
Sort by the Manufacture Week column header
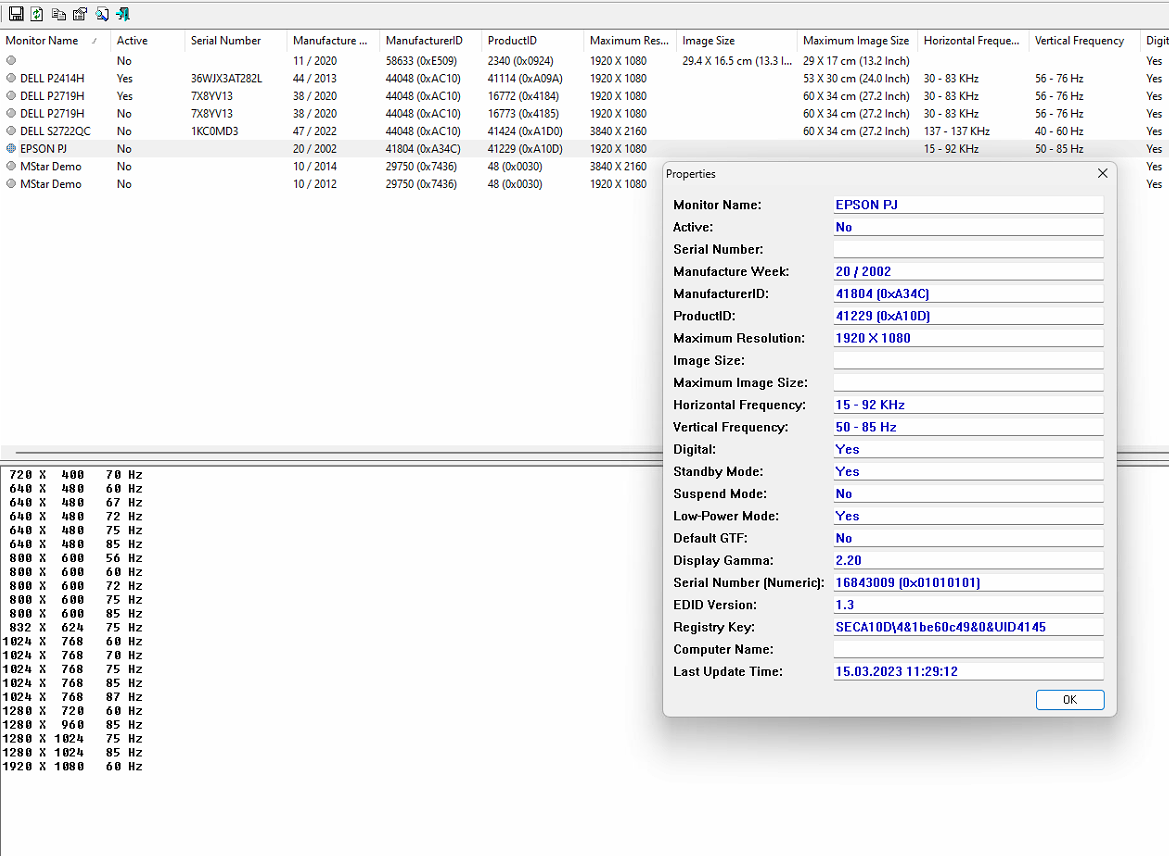[x=333, y=40]
